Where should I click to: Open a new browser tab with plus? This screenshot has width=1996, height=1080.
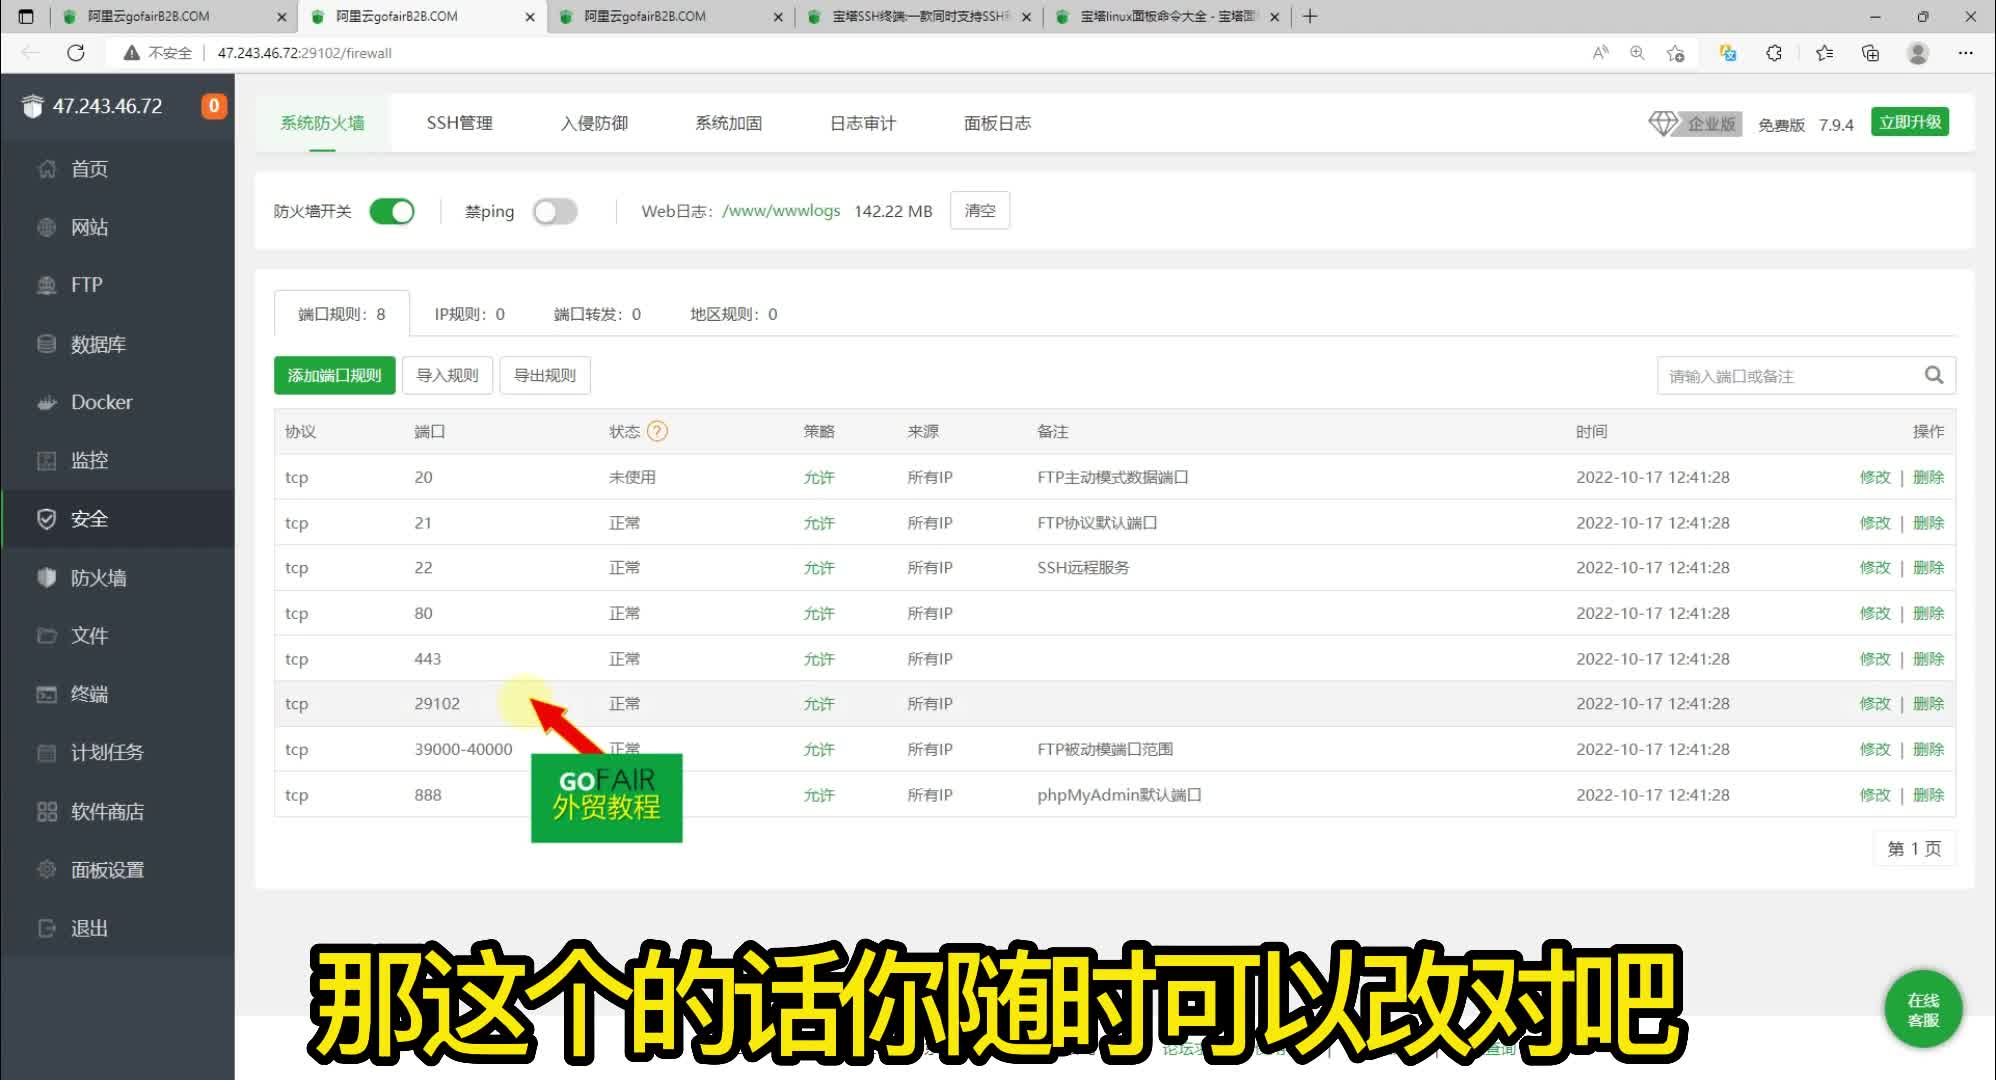pos(1310,16)
